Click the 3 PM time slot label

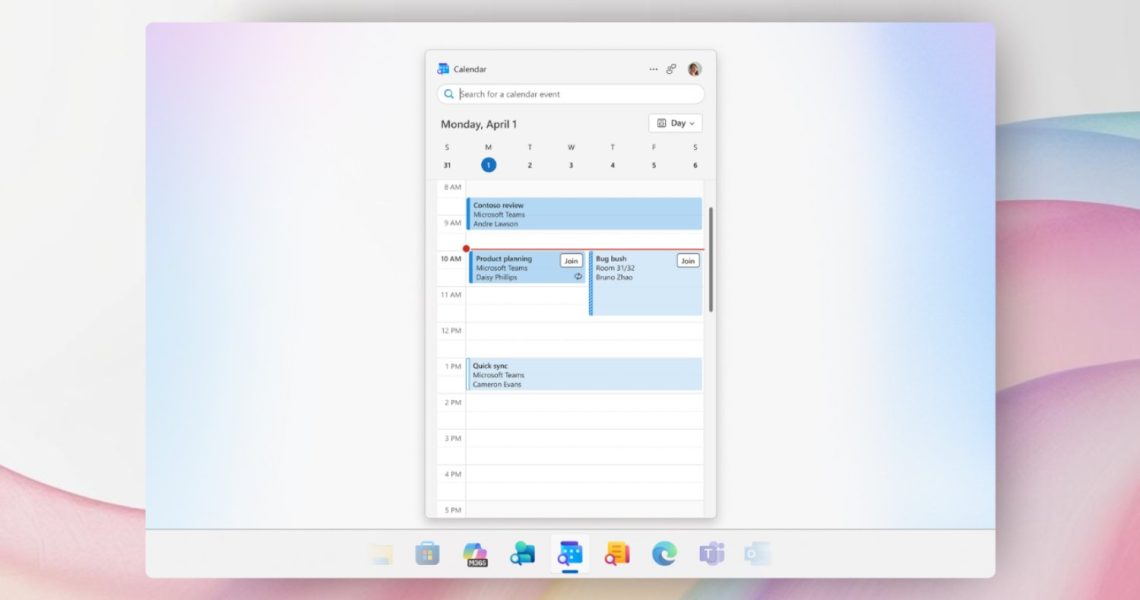tap(452, 438)
